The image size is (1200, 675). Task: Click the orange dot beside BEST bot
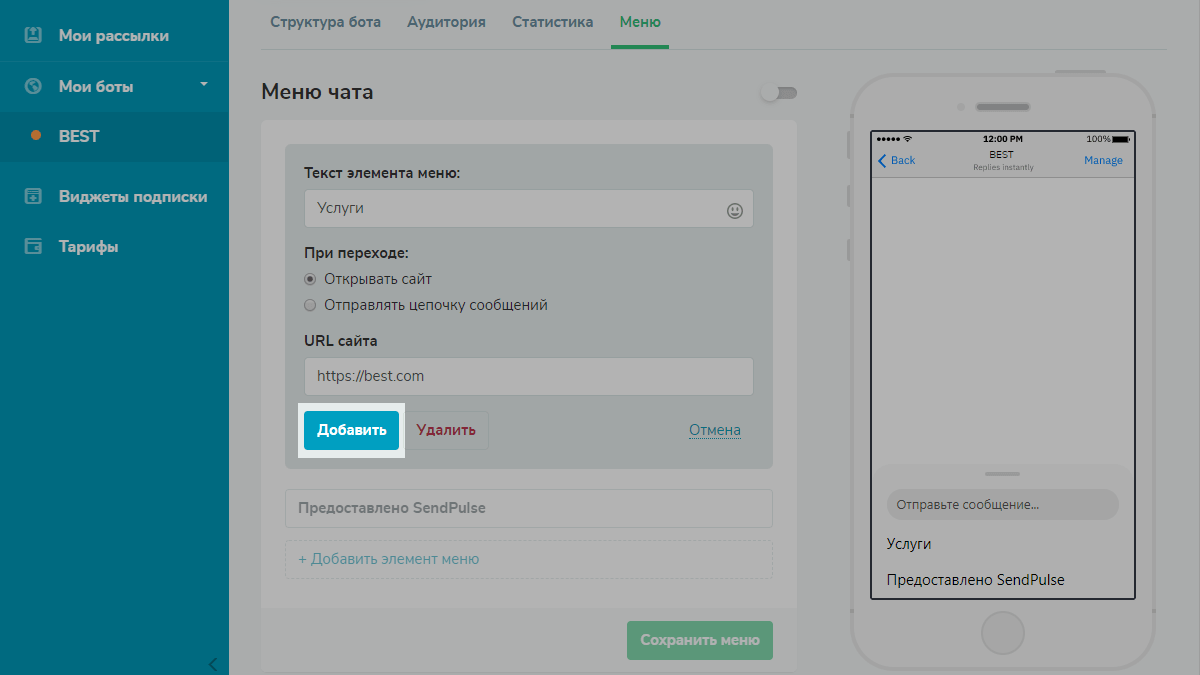[36, 136]
